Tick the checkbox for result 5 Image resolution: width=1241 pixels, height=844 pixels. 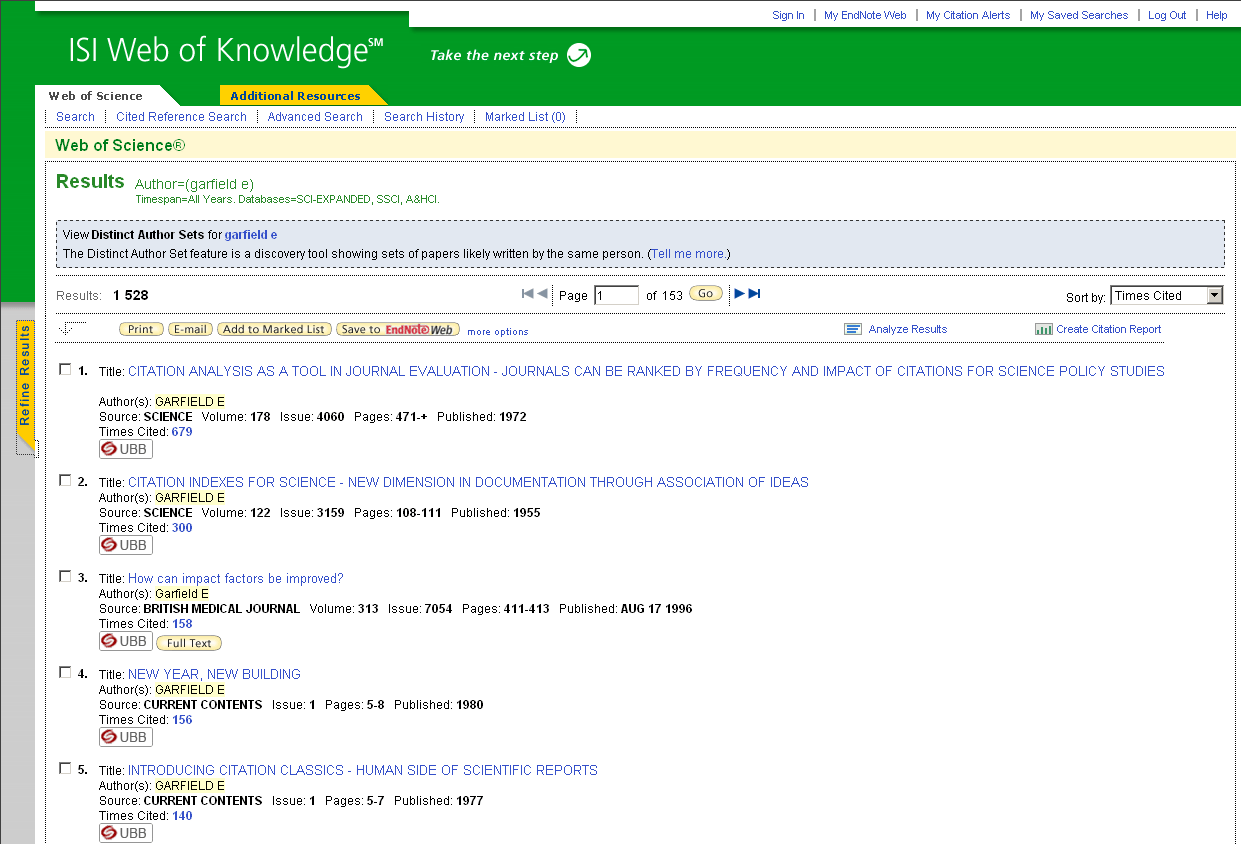point(65,768)
